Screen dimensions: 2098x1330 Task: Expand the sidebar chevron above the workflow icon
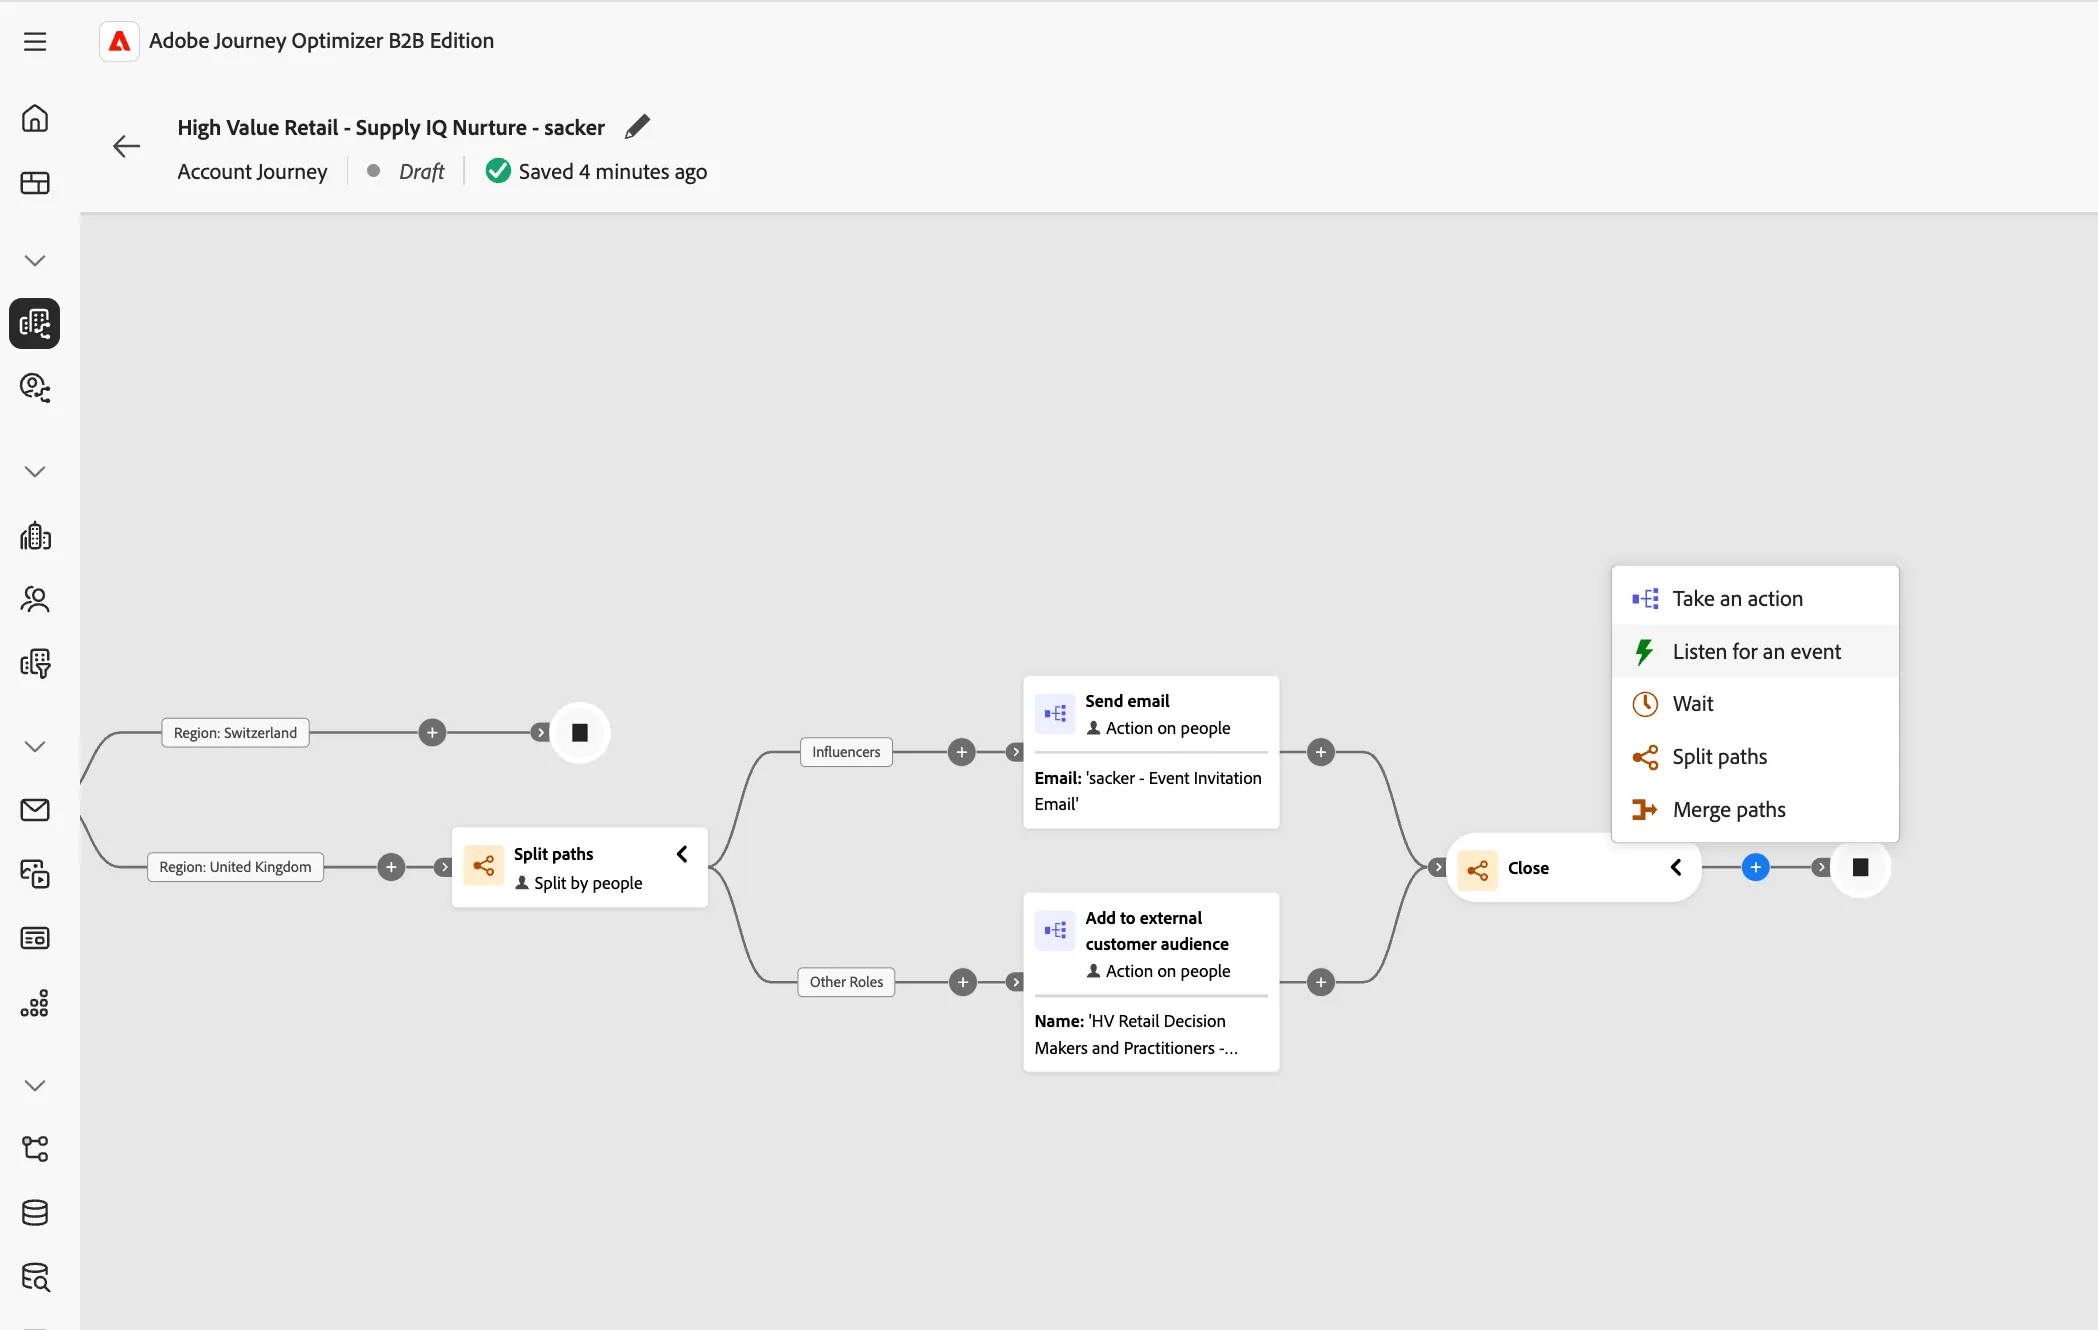[35, 1086]
